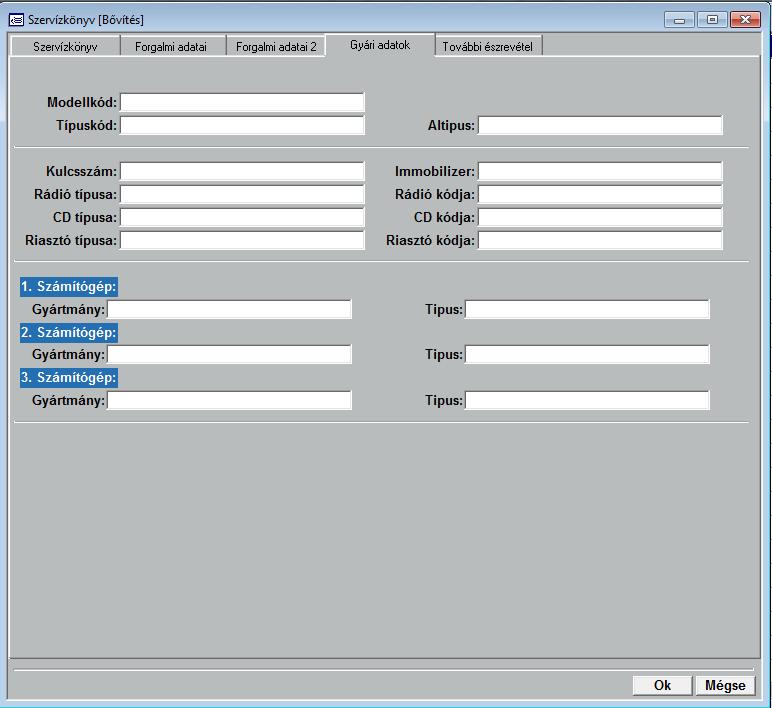Open the További észrevétel tab

pyautogui.click(x=487, y=47)
